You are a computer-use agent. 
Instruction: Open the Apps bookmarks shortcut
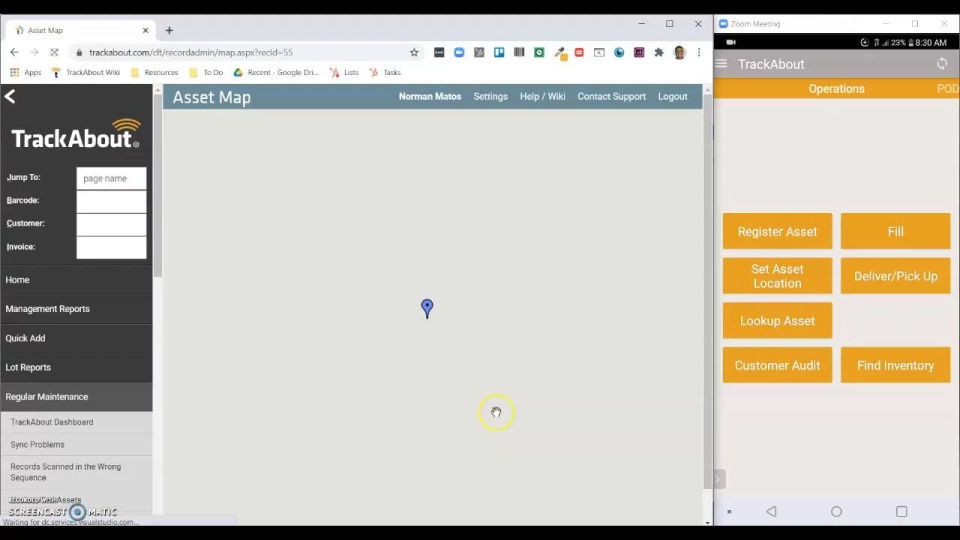(x=26, y=72)
